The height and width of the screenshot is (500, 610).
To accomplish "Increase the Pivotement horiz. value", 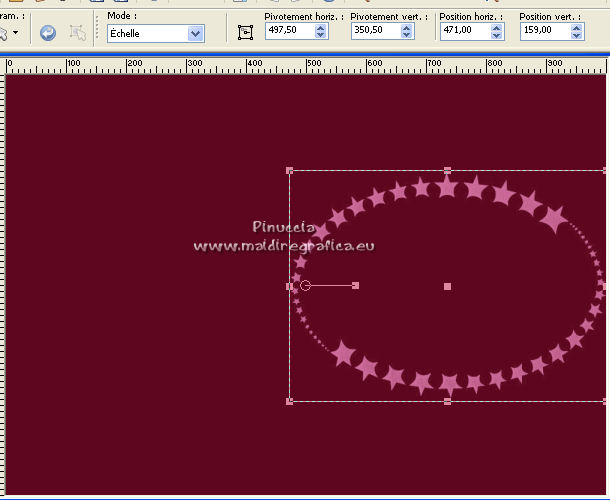I will pyautogui.click(x=321, y=28).
